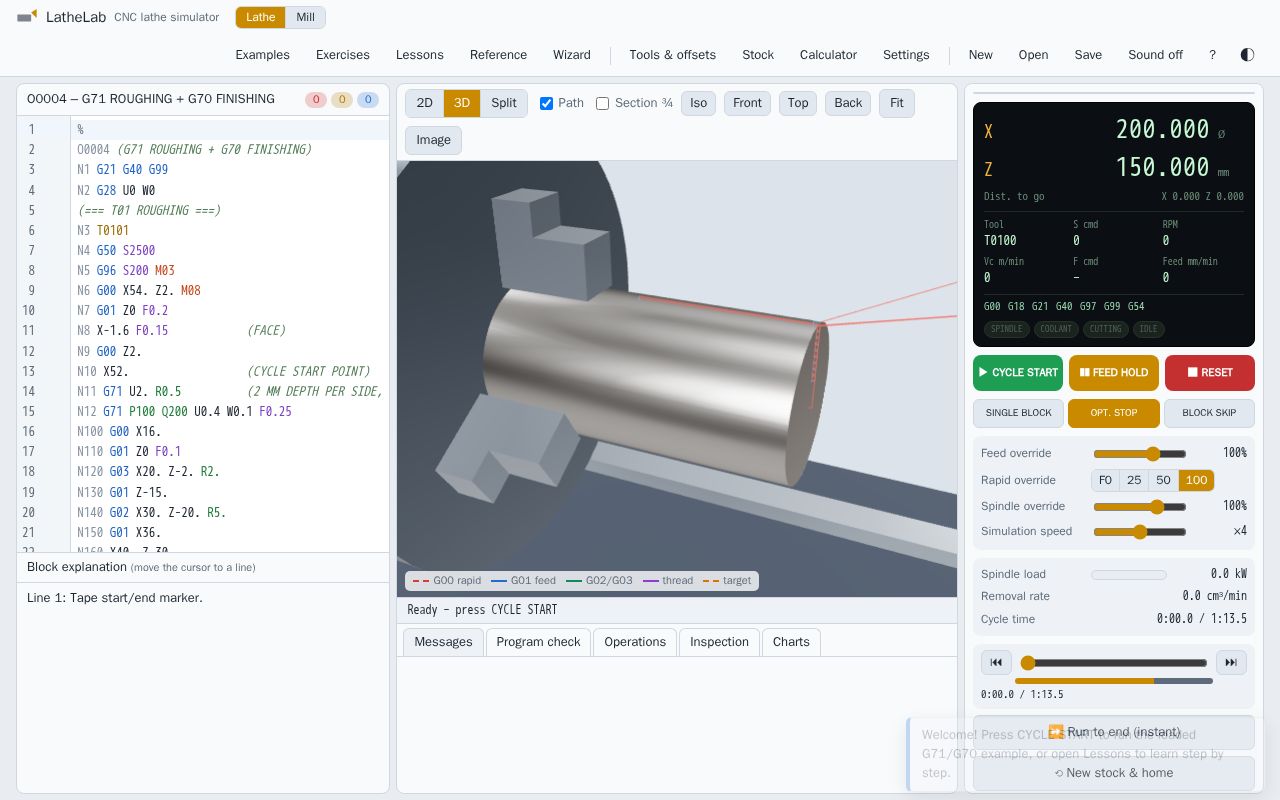The height and width of the screenshot is (800, 1280).
Task: Switch viewport to 2D view
Action: [424, 103]
